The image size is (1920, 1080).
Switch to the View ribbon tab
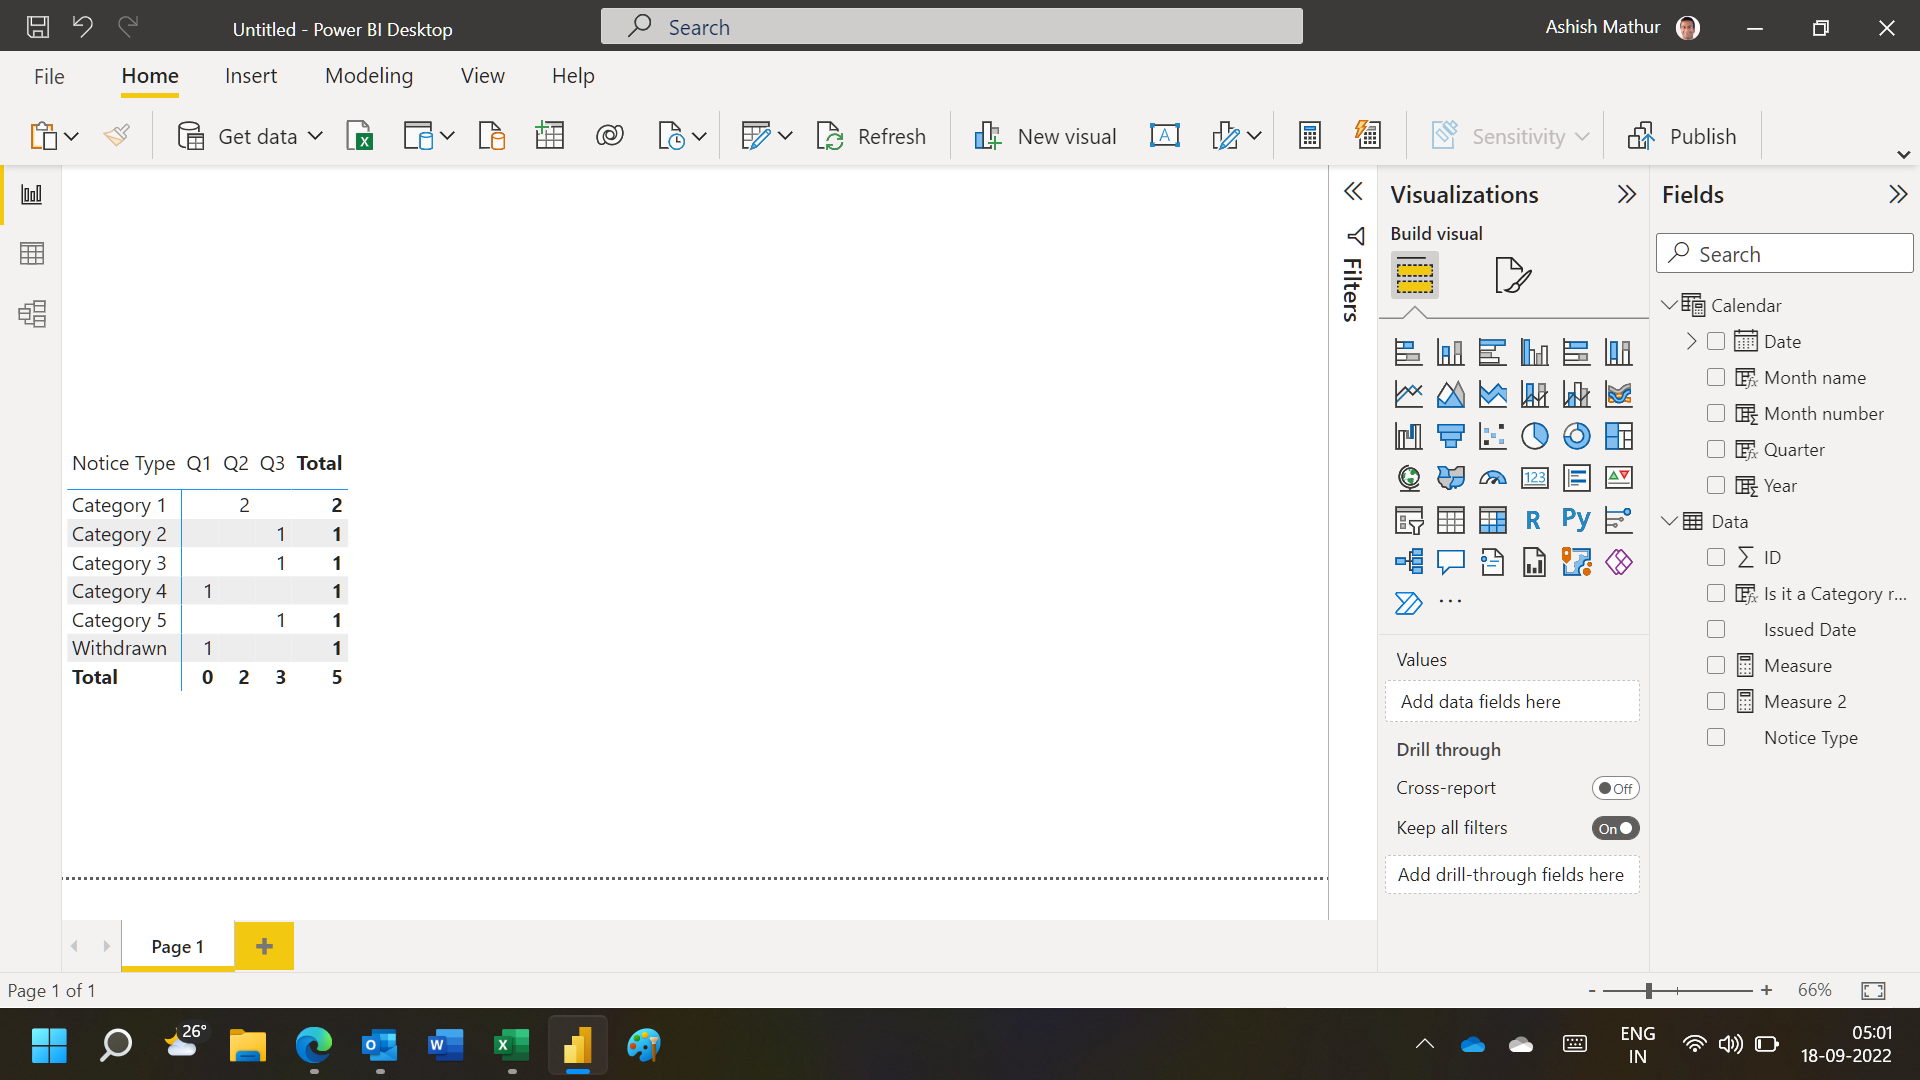click(x=483, y=76)
